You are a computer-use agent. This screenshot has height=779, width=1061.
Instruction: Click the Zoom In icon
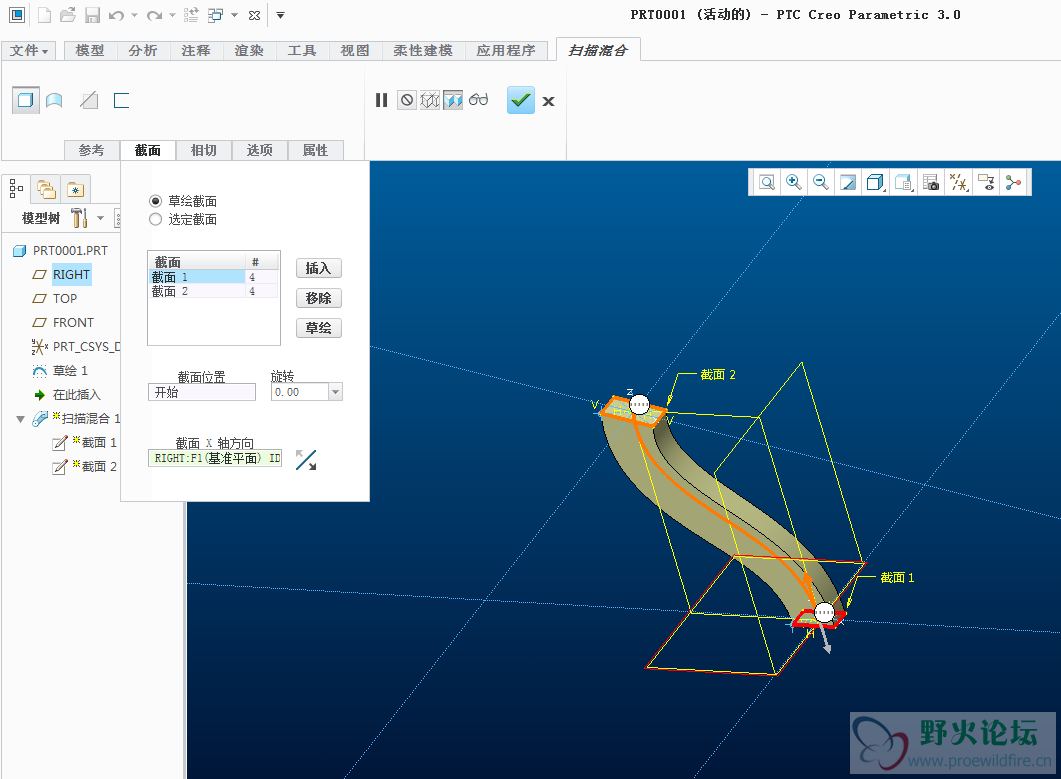pos(793,182)
